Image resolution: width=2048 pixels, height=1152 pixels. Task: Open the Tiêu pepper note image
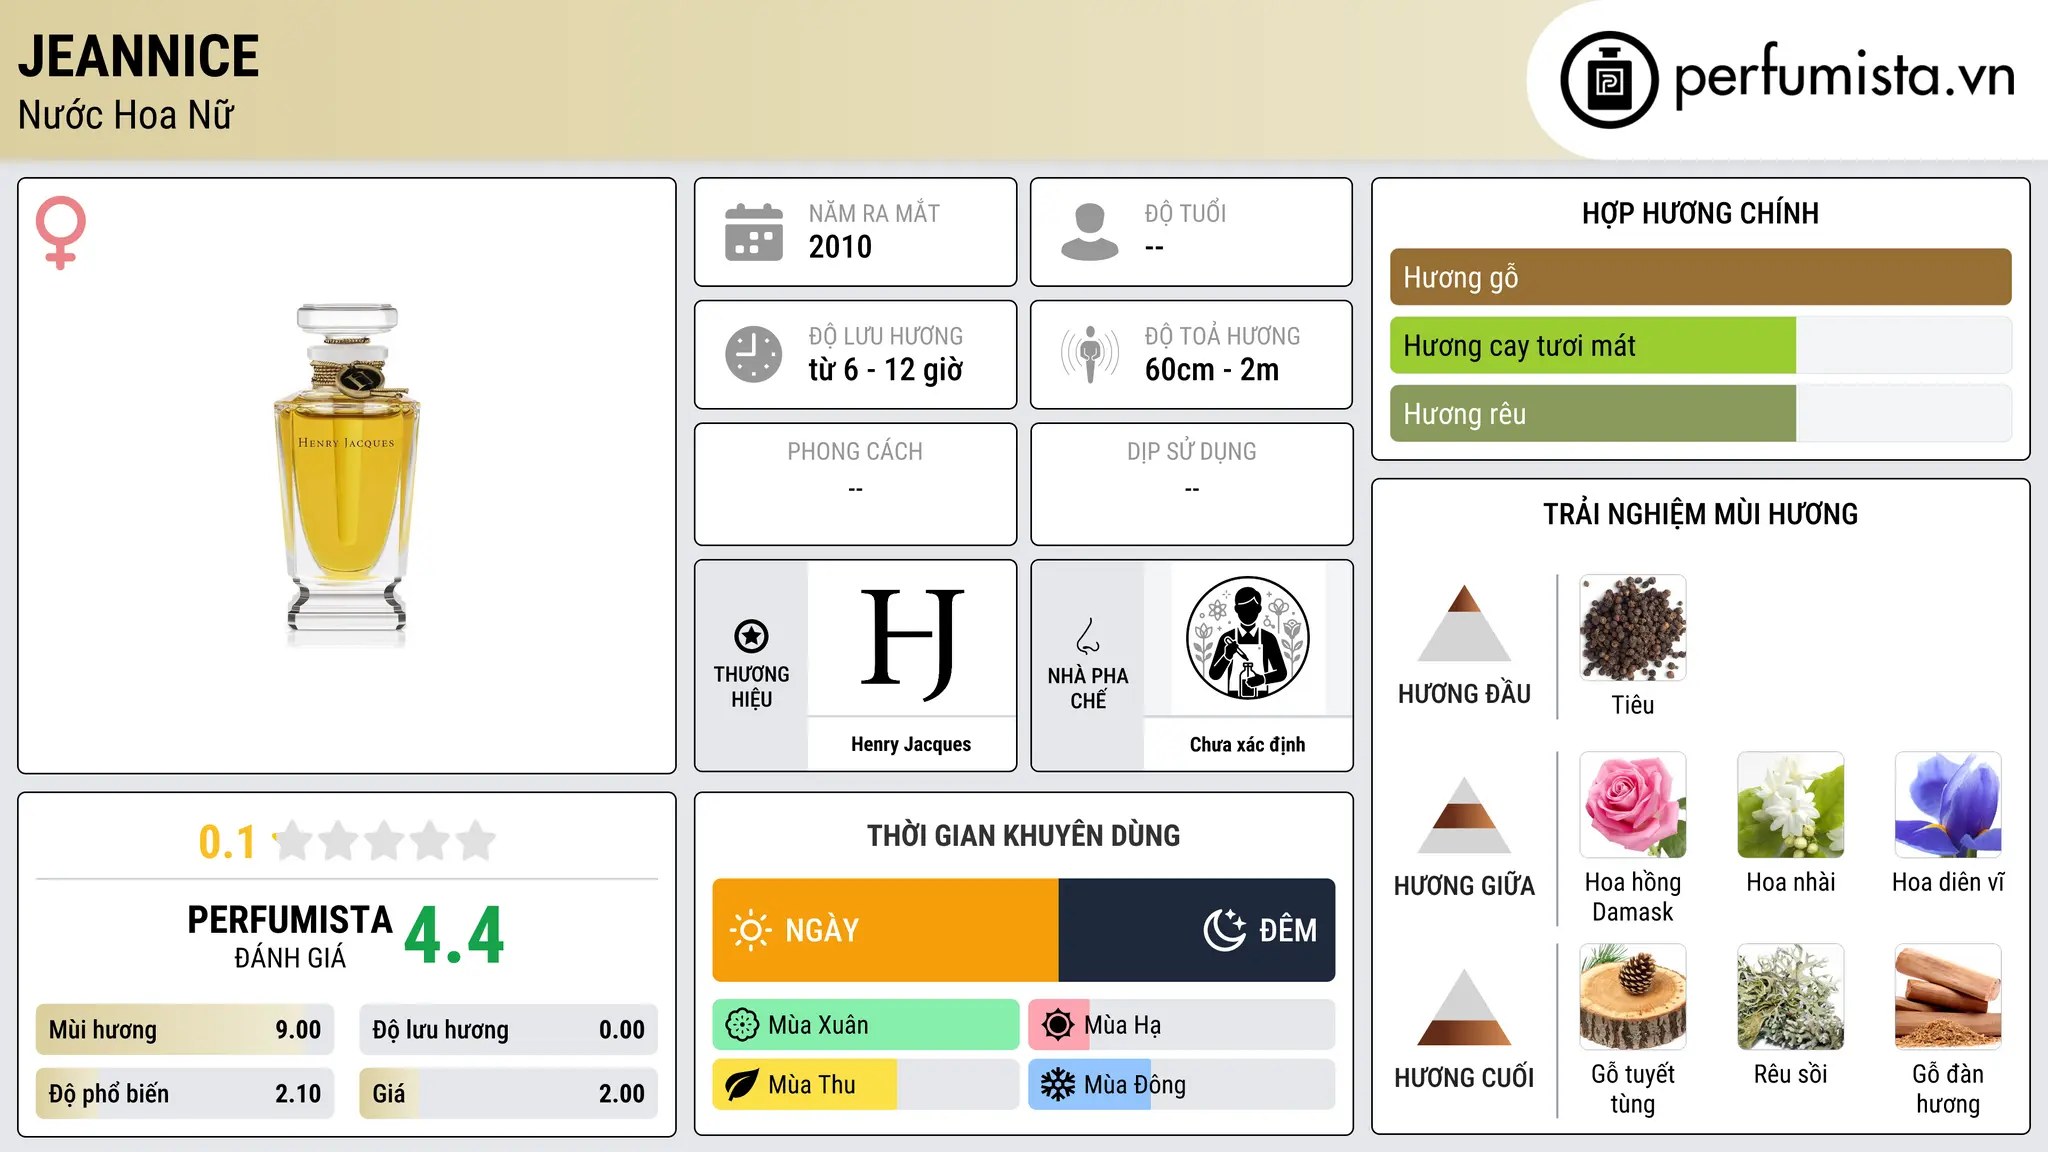1633,628
